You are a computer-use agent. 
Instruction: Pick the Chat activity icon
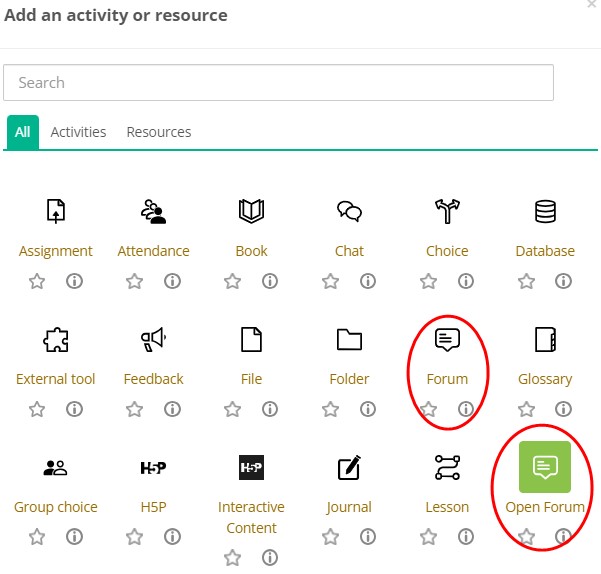[x=349, y=211]
